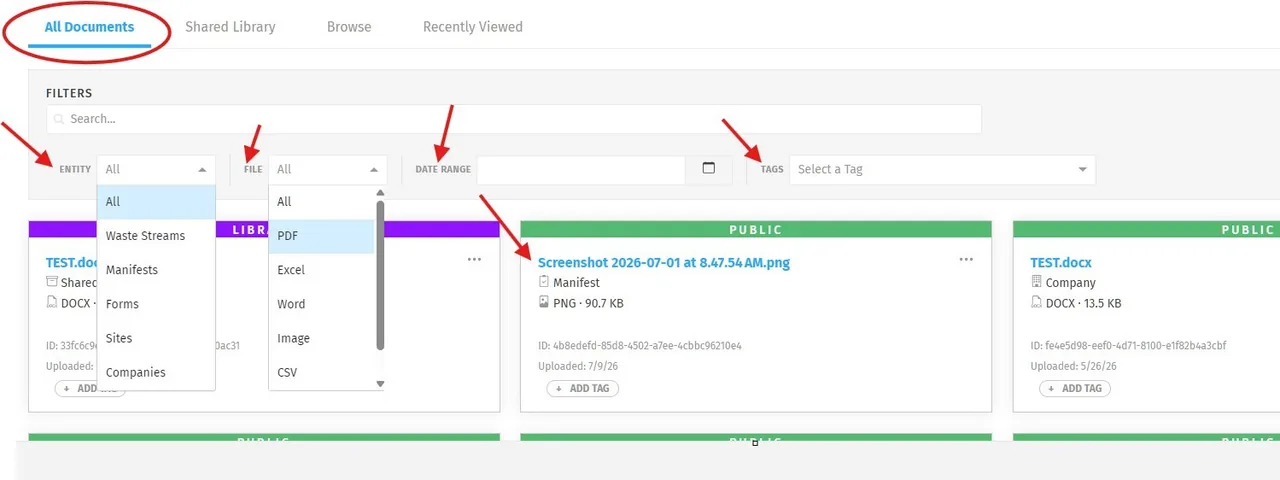Viewport: 1280px width, 480px height.
Task: Open the Select a Tag dropdown
Action: (x=942, y=169)
